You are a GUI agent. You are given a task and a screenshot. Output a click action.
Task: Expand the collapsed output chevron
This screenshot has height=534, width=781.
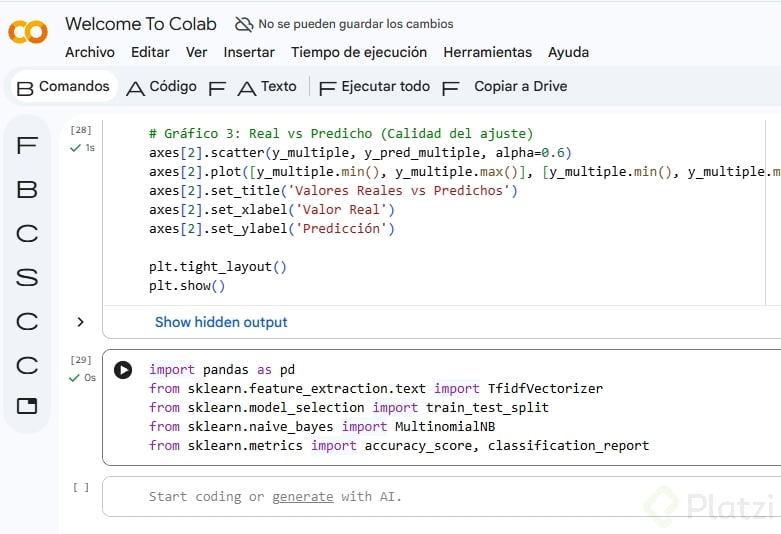(81, 322)
